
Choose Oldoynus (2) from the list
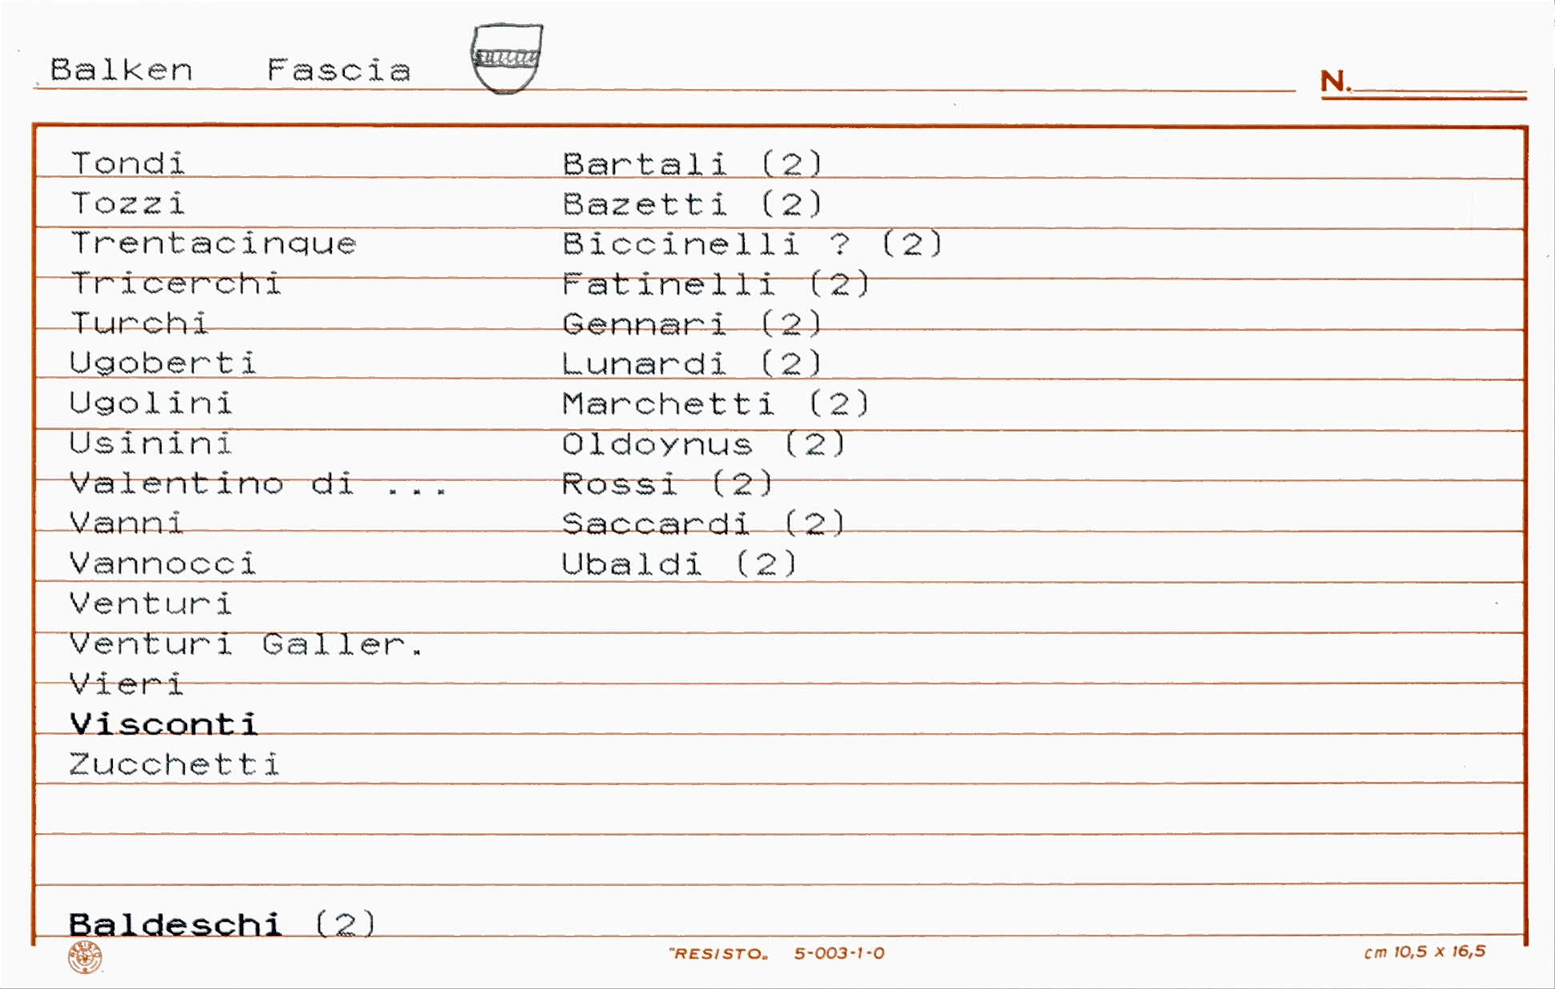(704, 443)
